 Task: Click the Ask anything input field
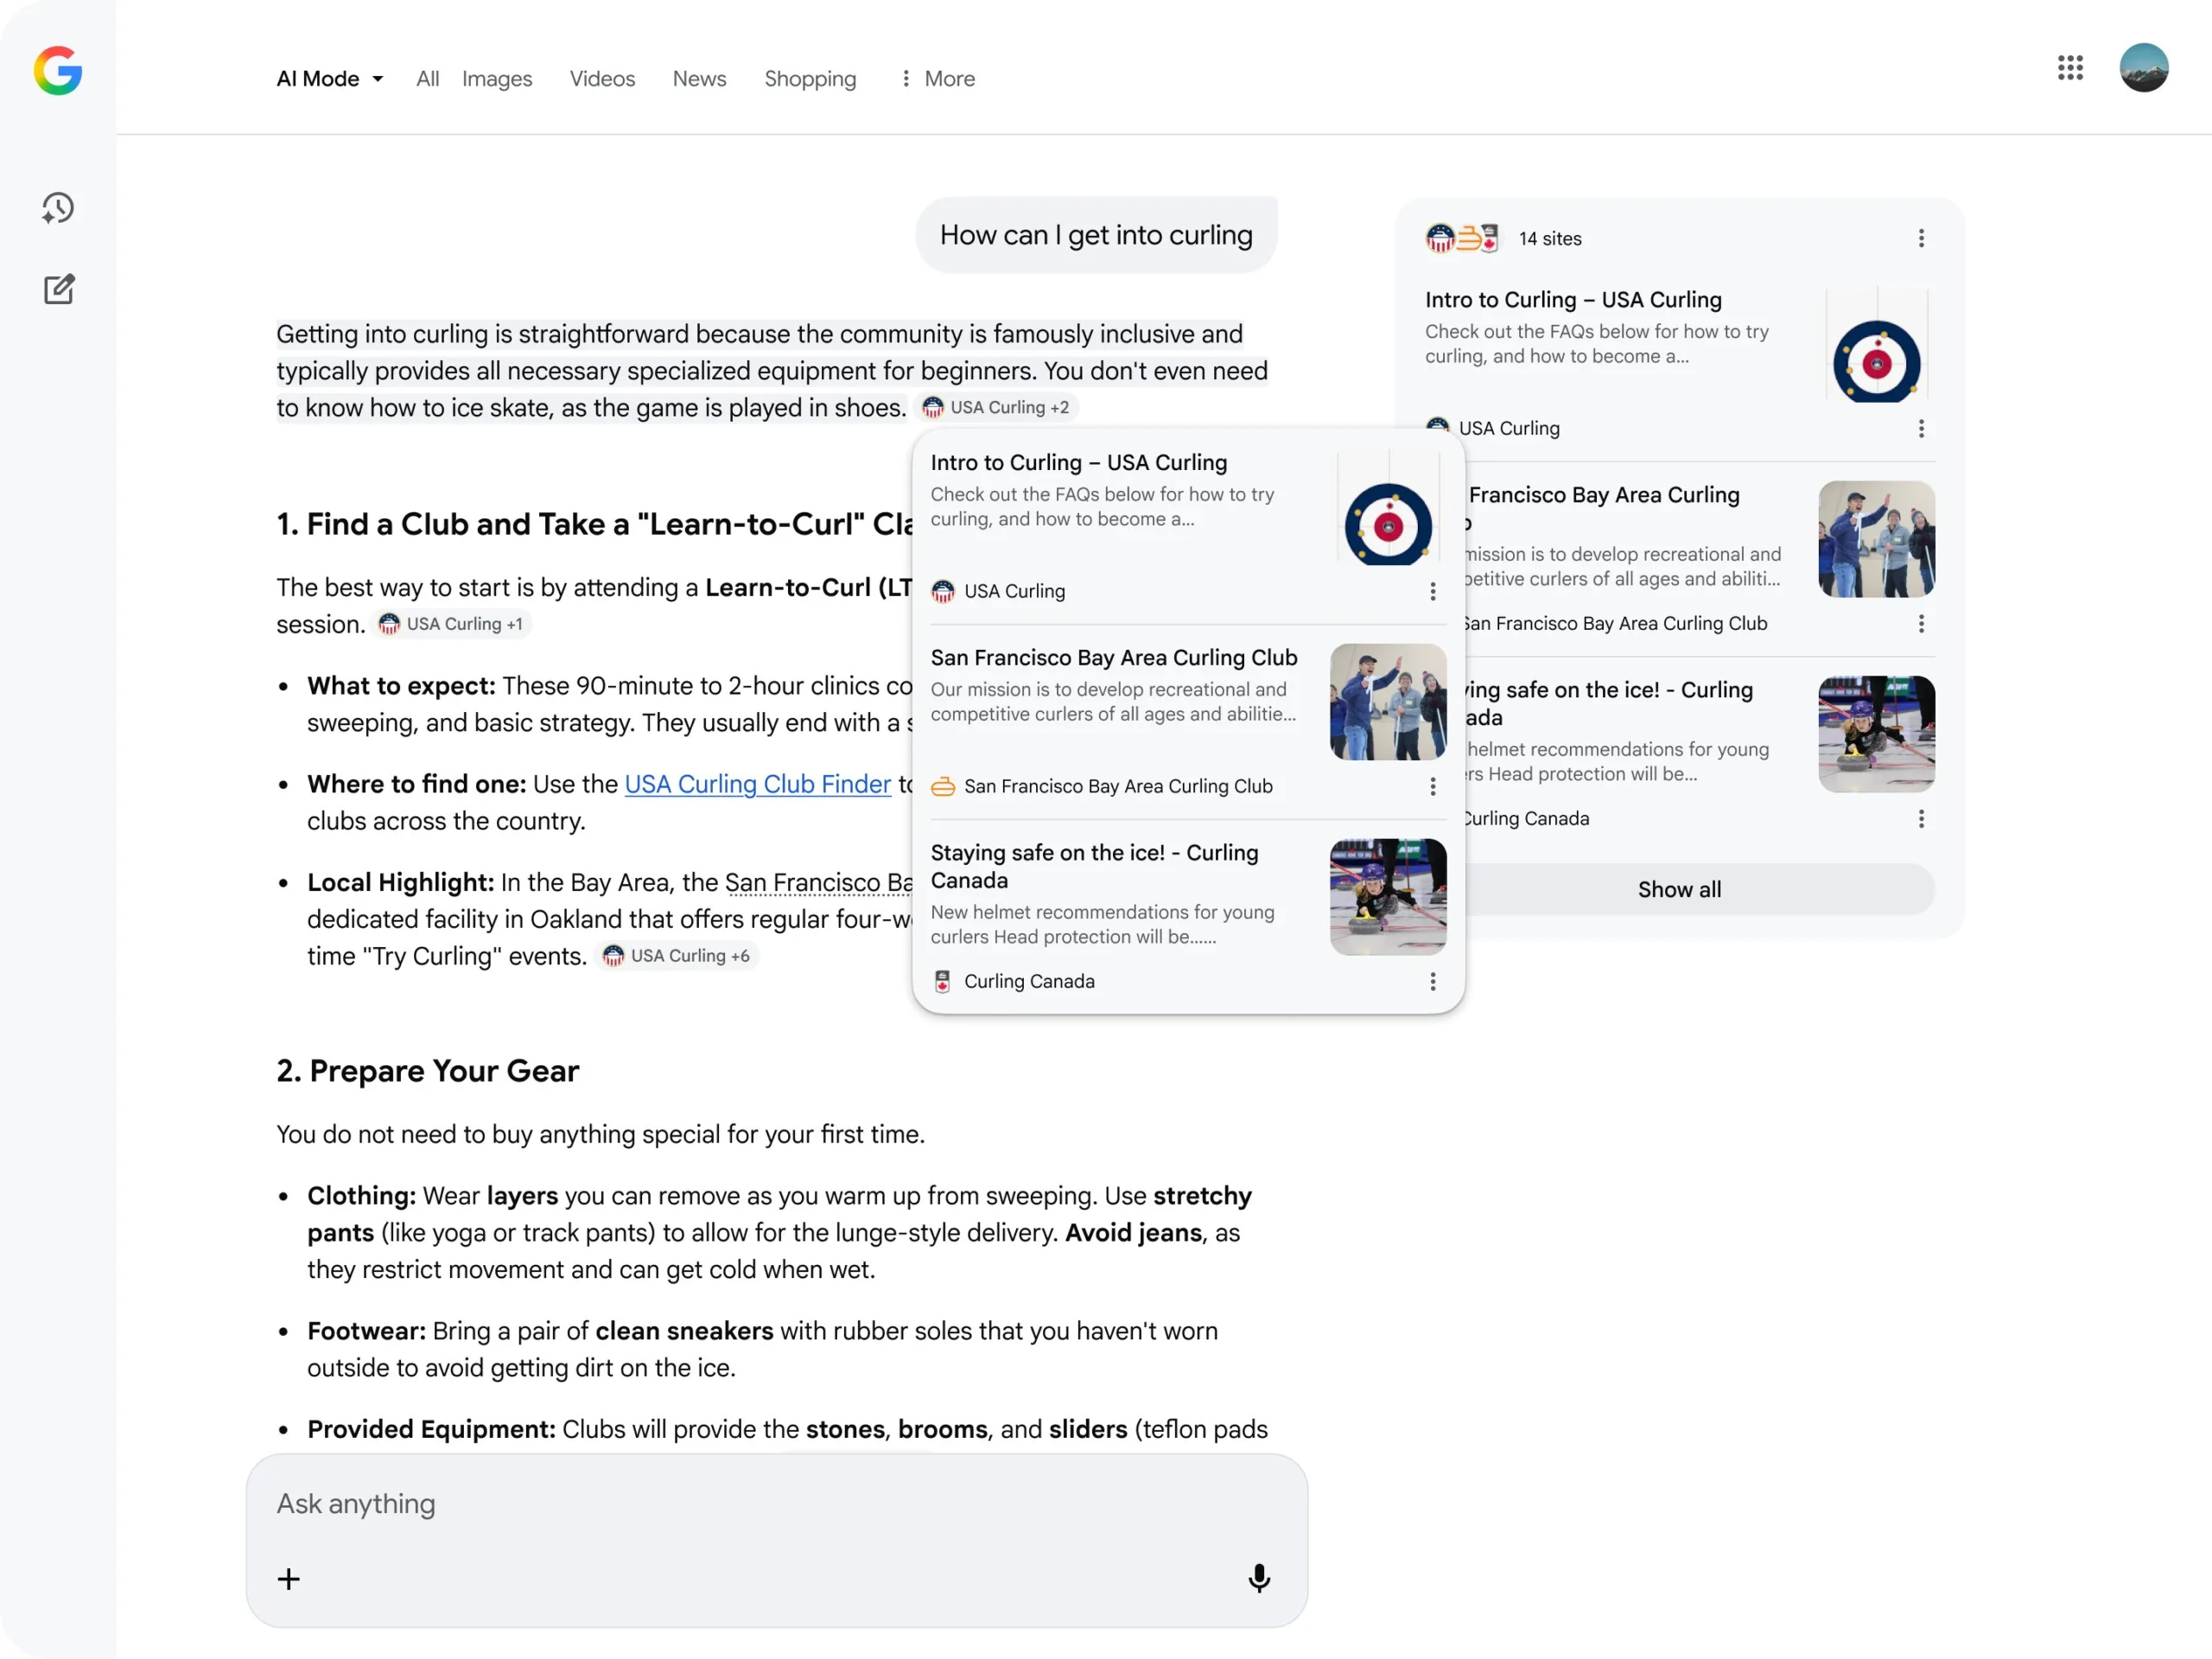pos(700,1503)
